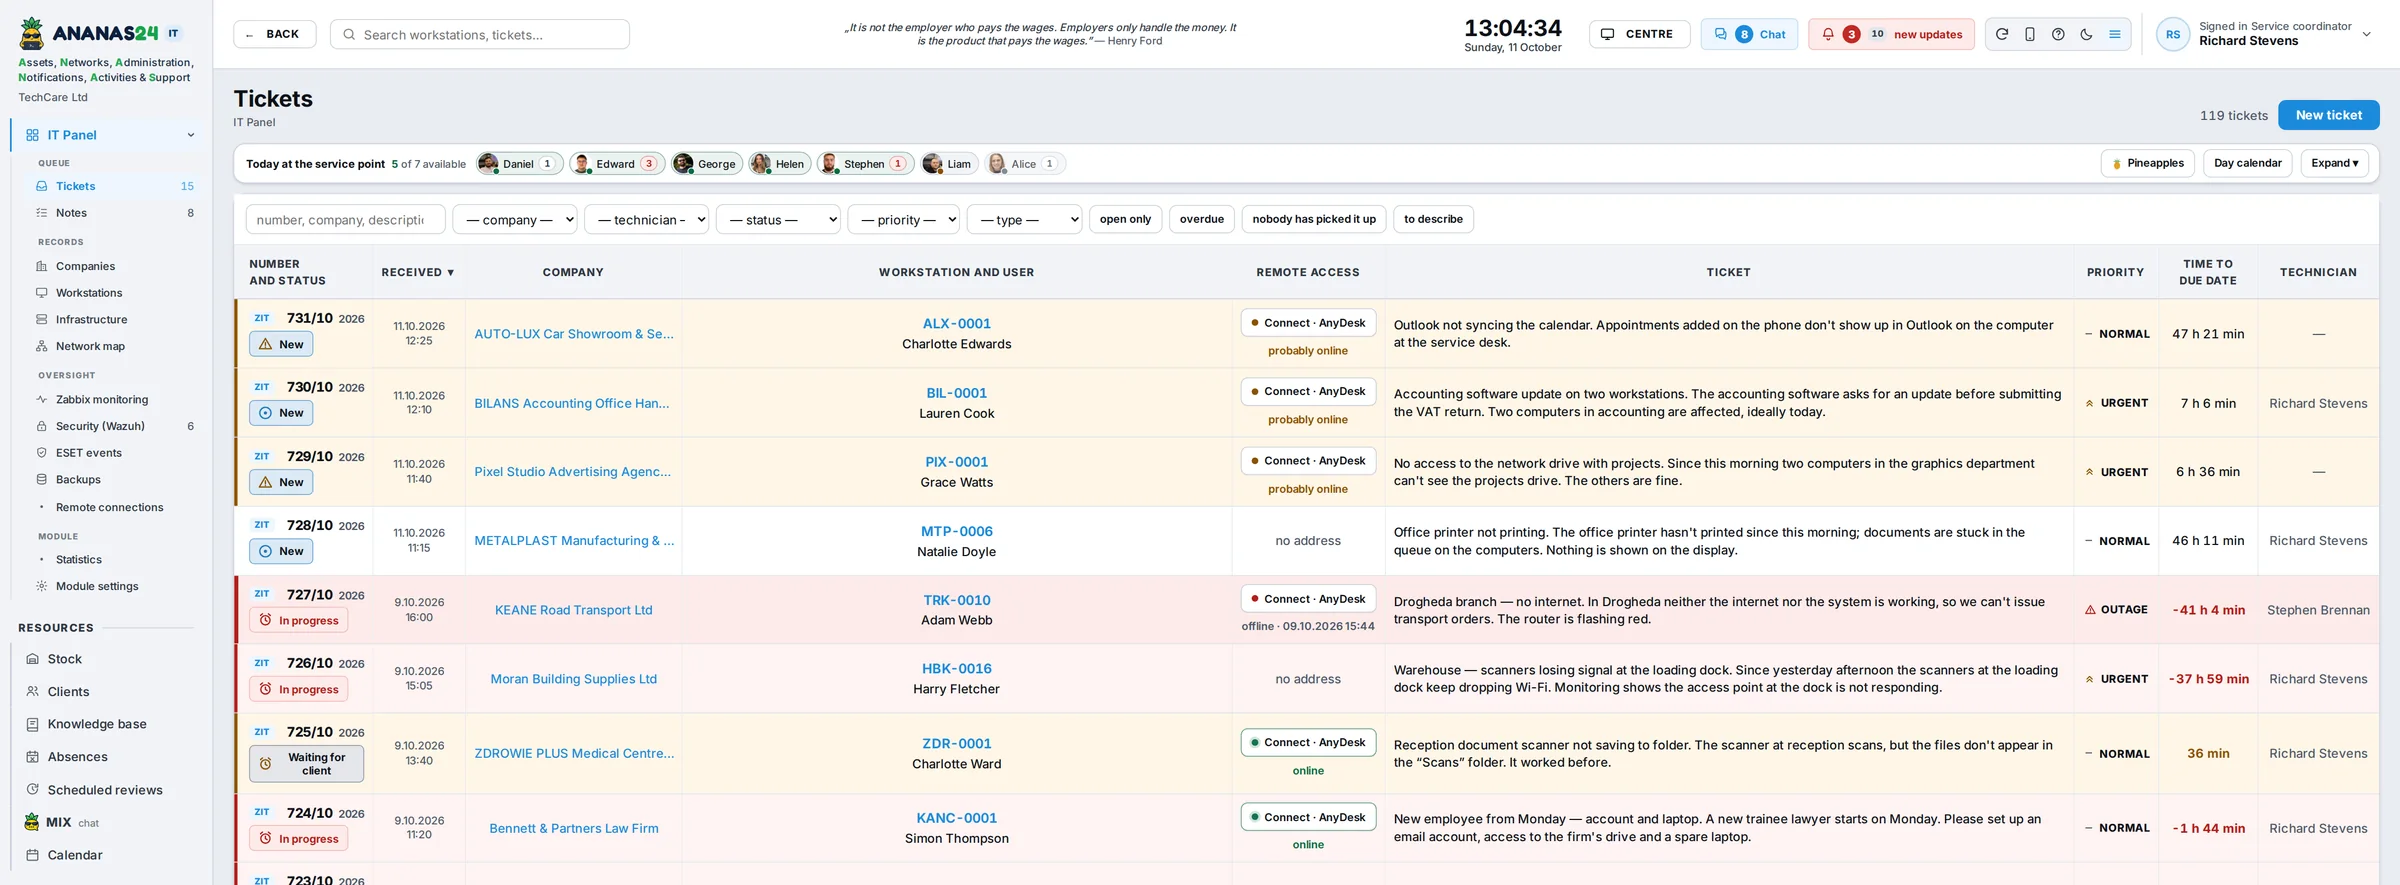This screenshot has width=2400, height=885.
Task: Toggle the overdue filter
Action: [x=1201, y=219]
